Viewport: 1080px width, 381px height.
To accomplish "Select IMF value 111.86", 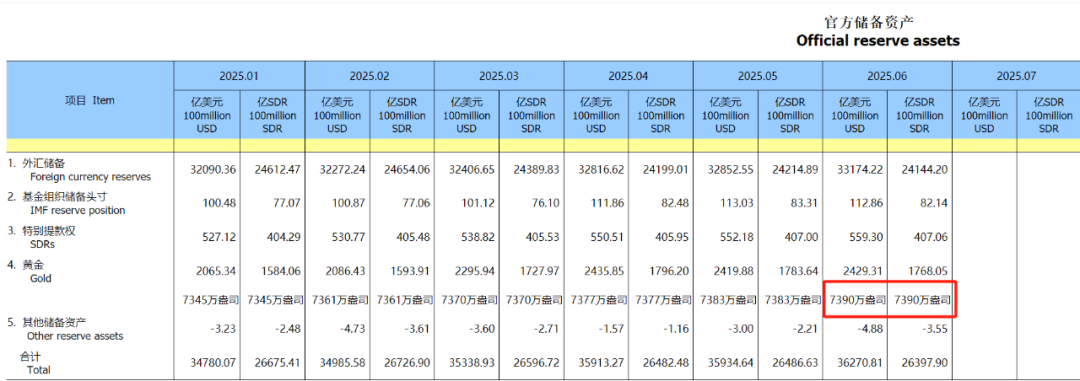I will tap(609, 203).
